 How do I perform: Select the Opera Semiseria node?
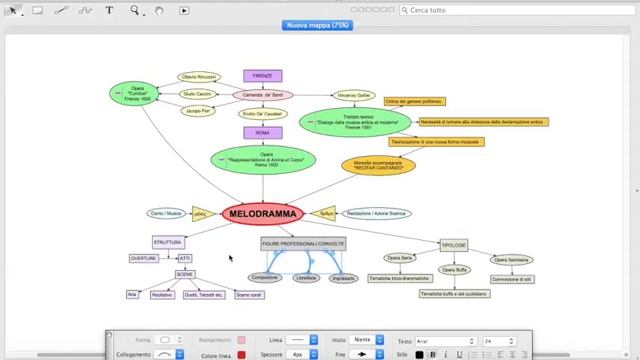(x=511, y=260)
